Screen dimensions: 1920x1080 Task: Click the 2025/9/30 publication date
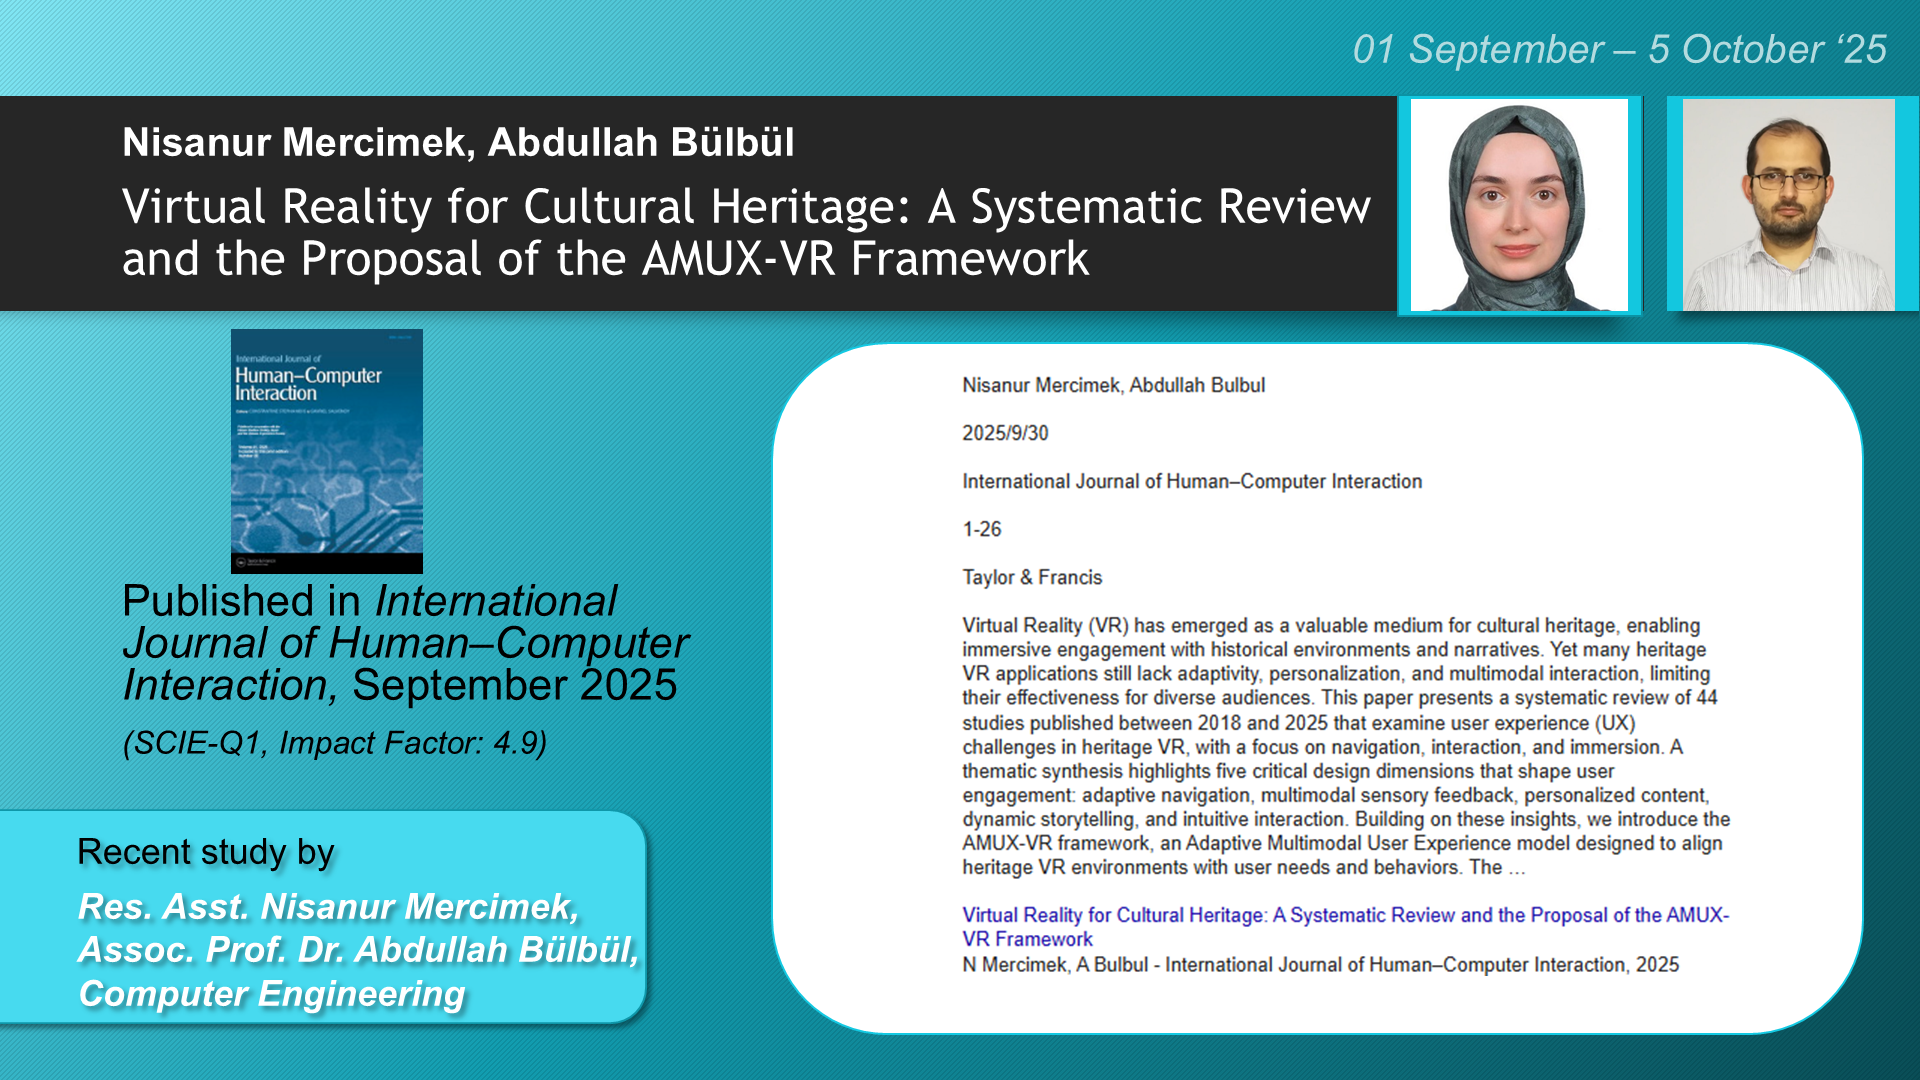[1004, 433]
